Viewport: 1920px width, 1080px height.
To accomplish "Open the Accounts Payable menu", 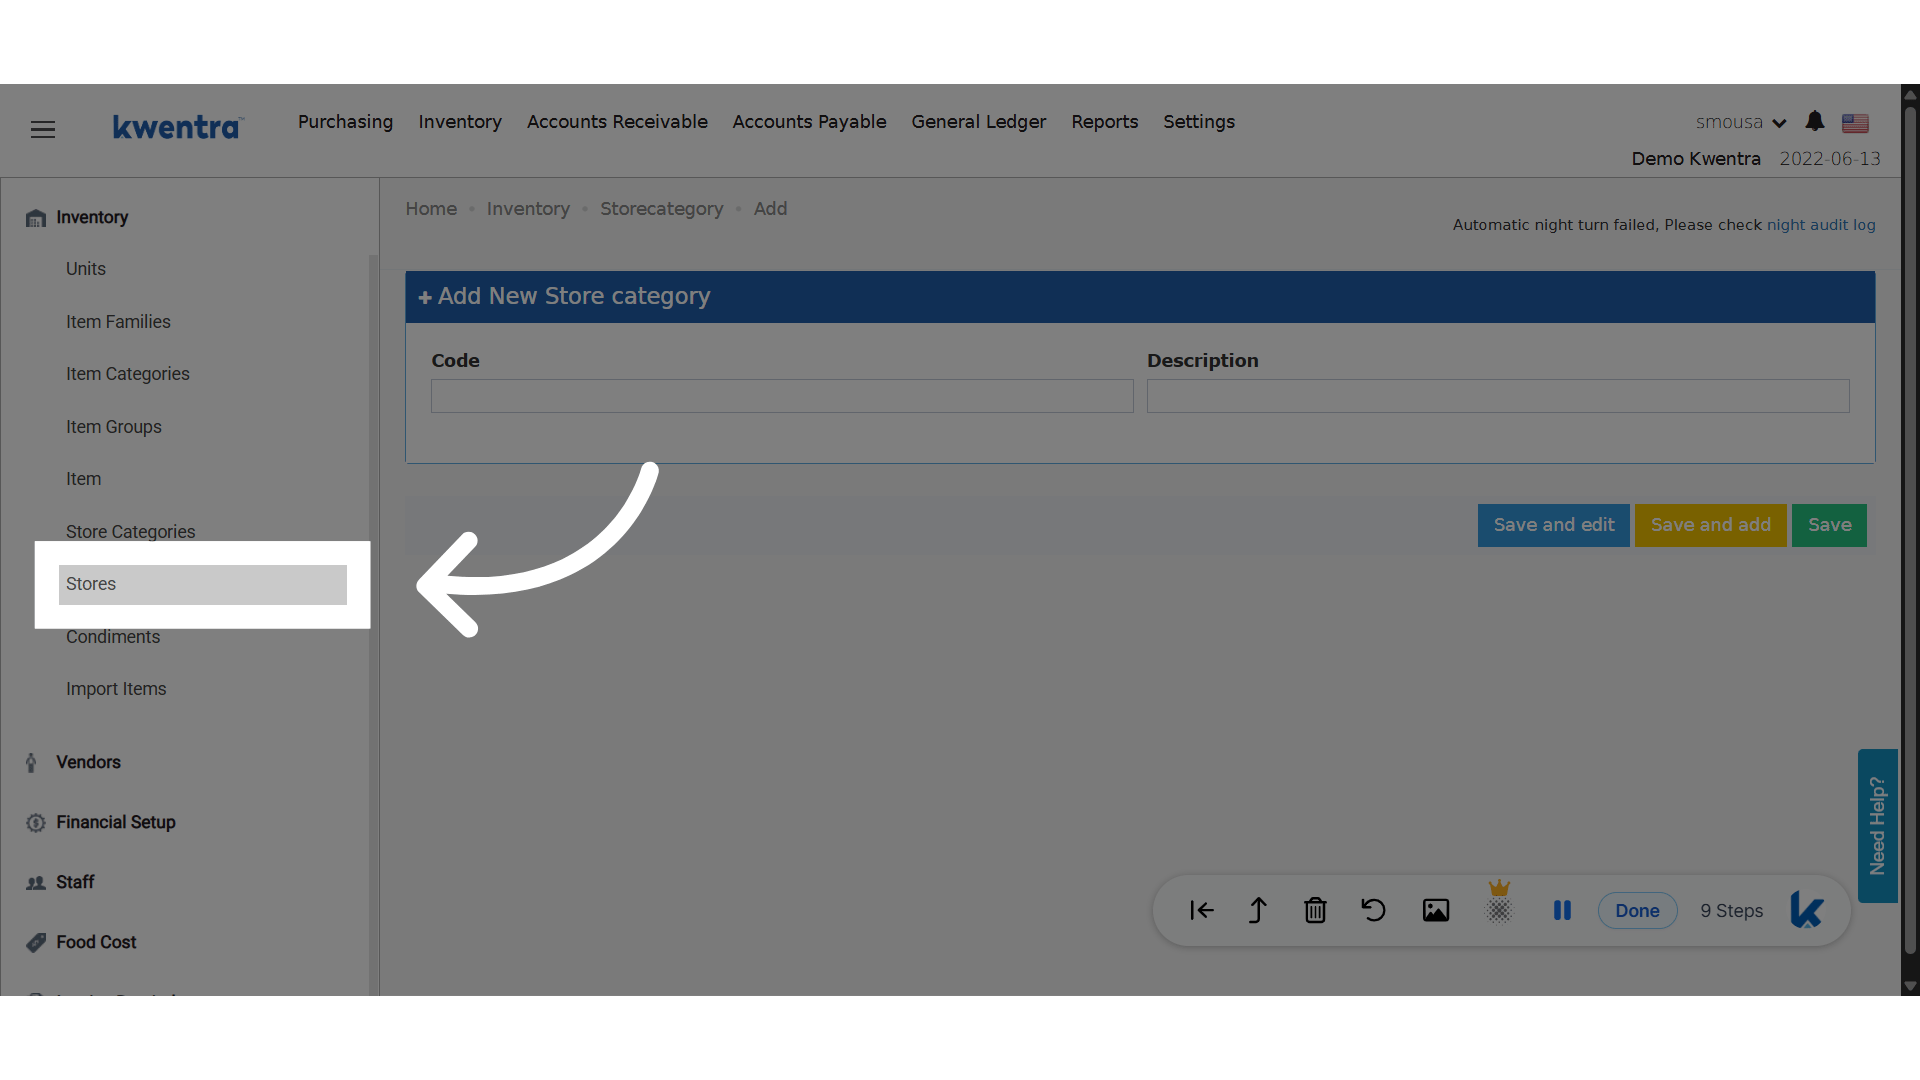I will point(809,122).
